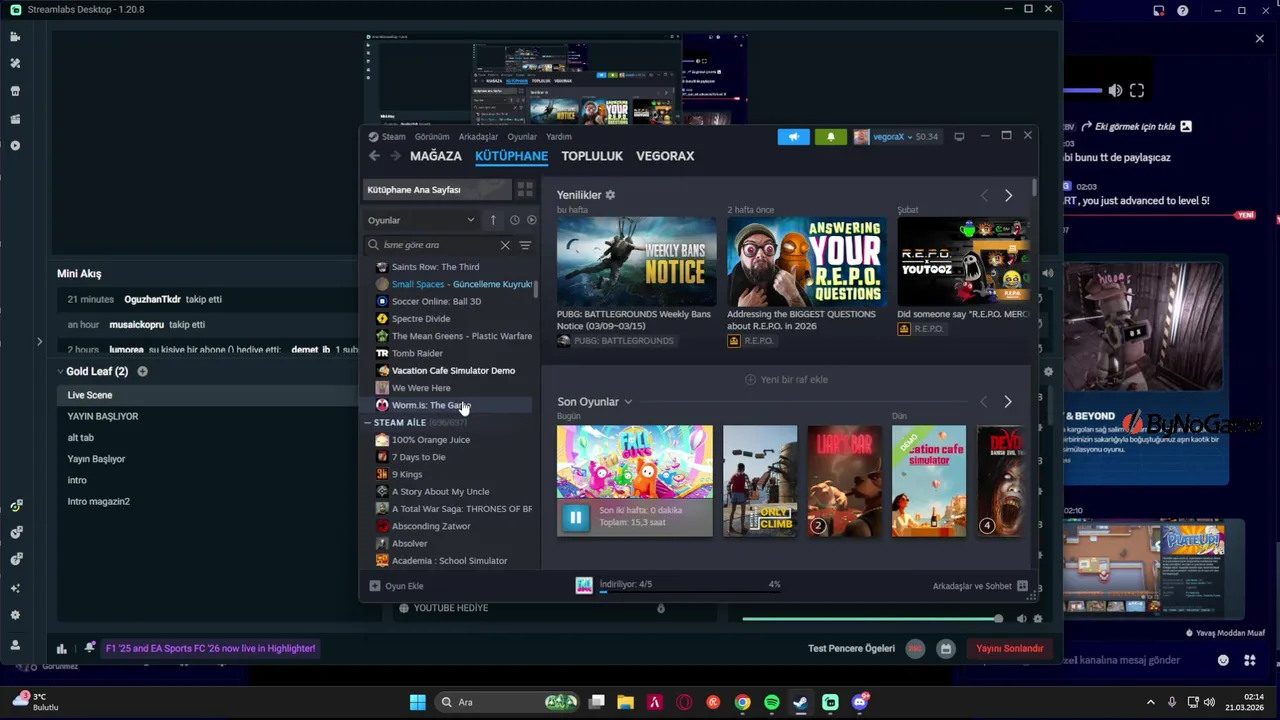Mute the Streamlabs mixer audio source

point(1021,619)
